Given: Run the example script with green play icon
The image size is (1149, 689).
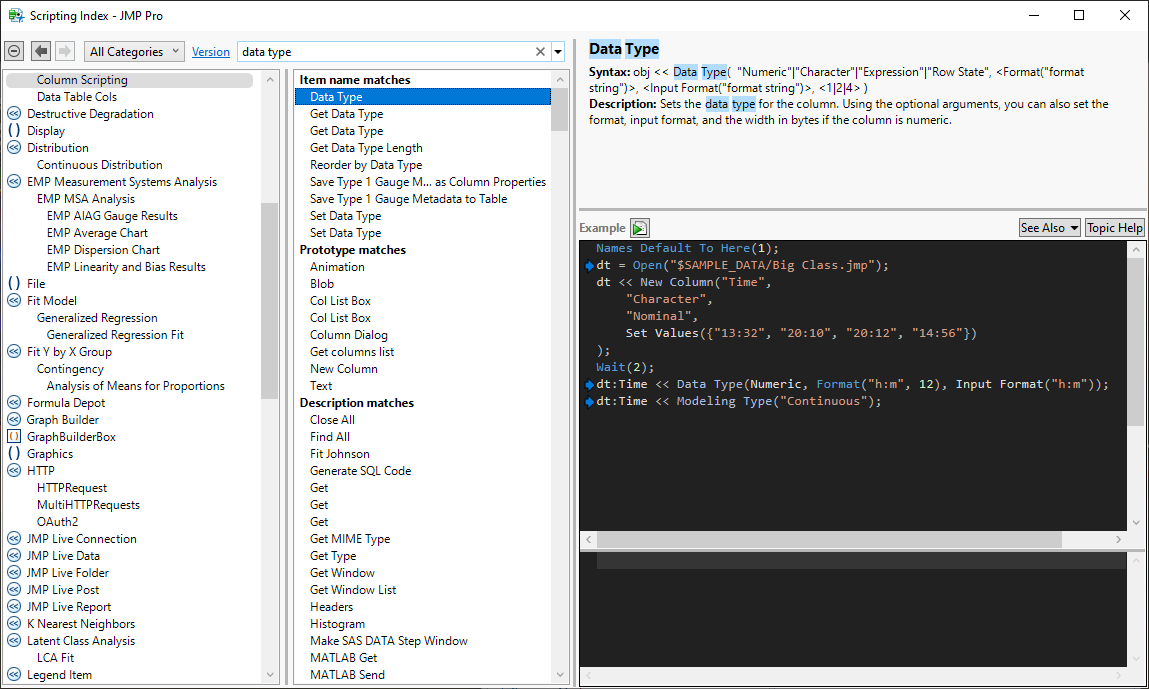Looking at the screenshot, I should 640,228.
